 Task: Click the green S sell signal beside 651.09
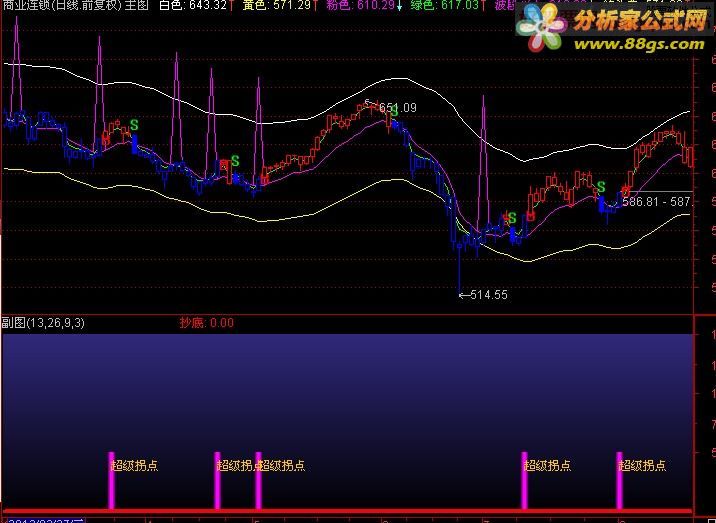pos(395,111)
